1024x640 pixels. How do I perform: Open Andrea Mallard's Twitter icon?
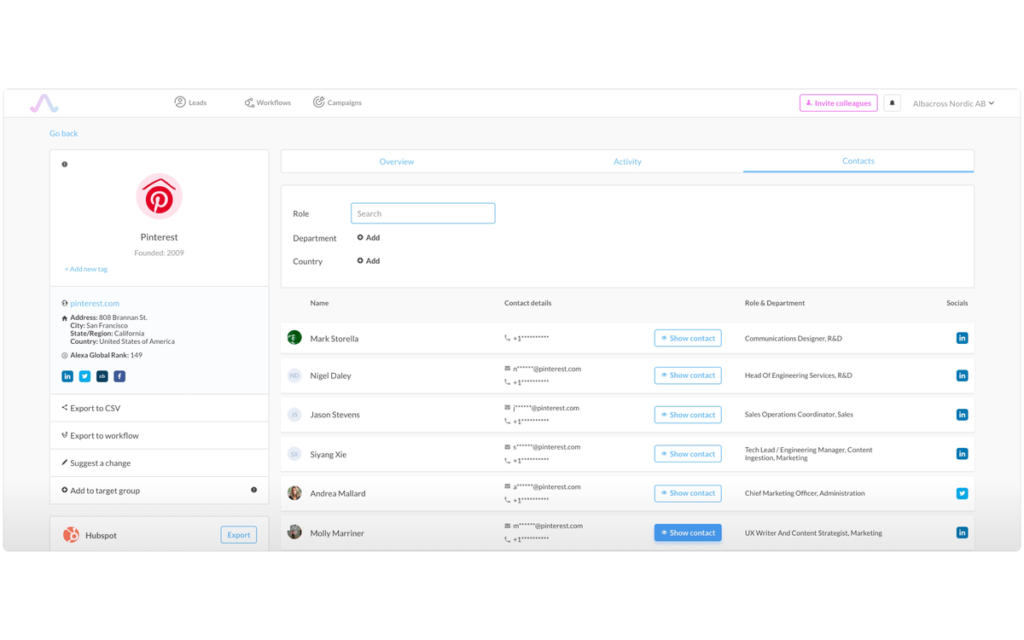click(x=962, y=493)
